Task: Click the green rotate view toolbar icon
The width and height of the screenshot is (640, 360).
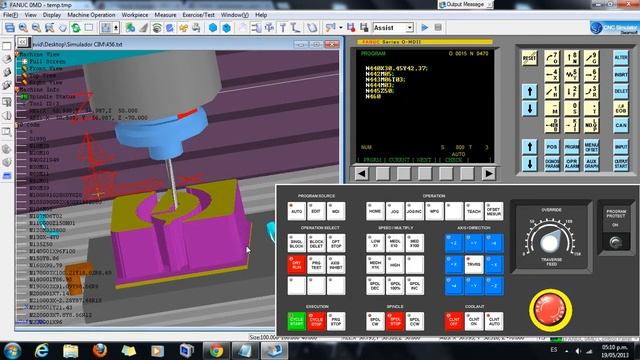Action: coord(76,28)
